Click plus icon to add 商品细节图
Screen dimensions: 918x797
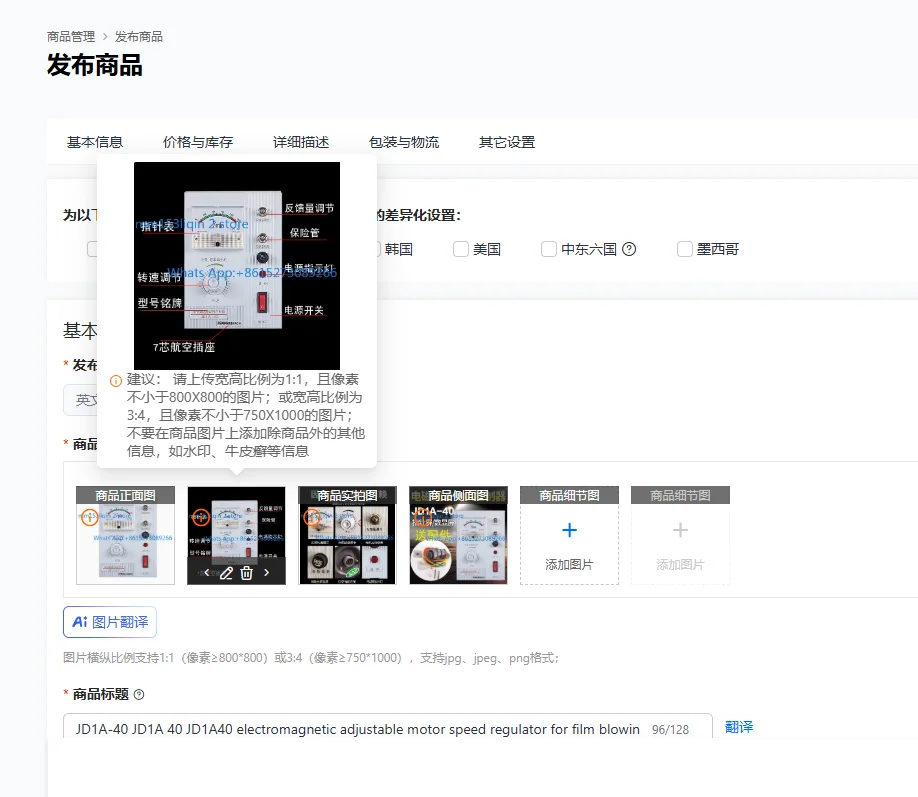[x=569, y=530]
